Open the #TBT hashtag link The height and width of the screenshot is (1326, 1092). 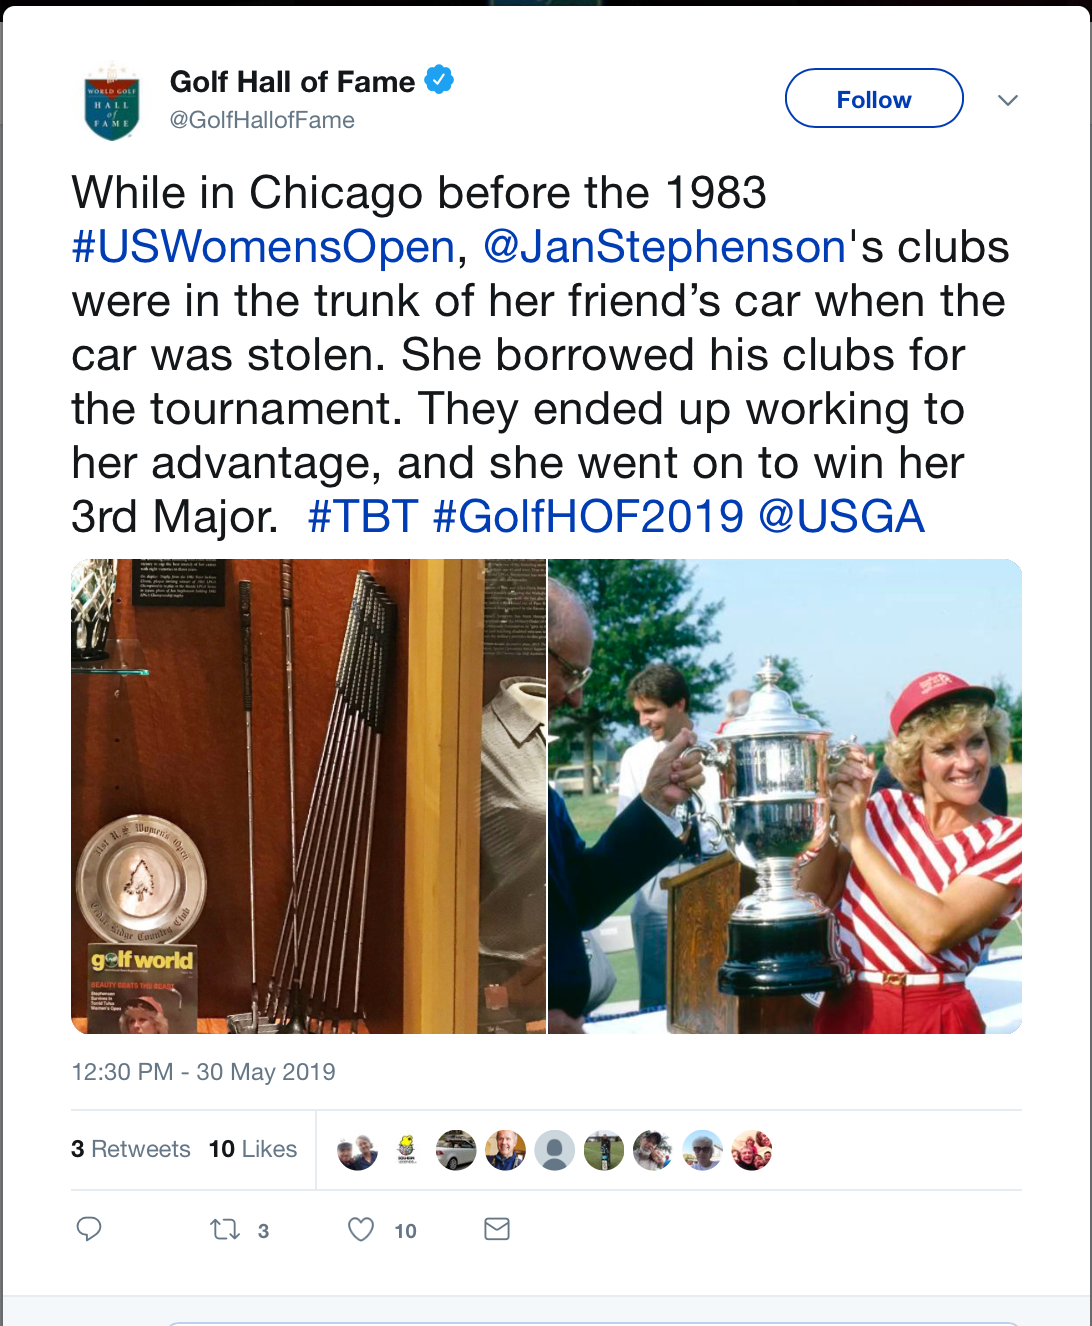coord(363,517)
